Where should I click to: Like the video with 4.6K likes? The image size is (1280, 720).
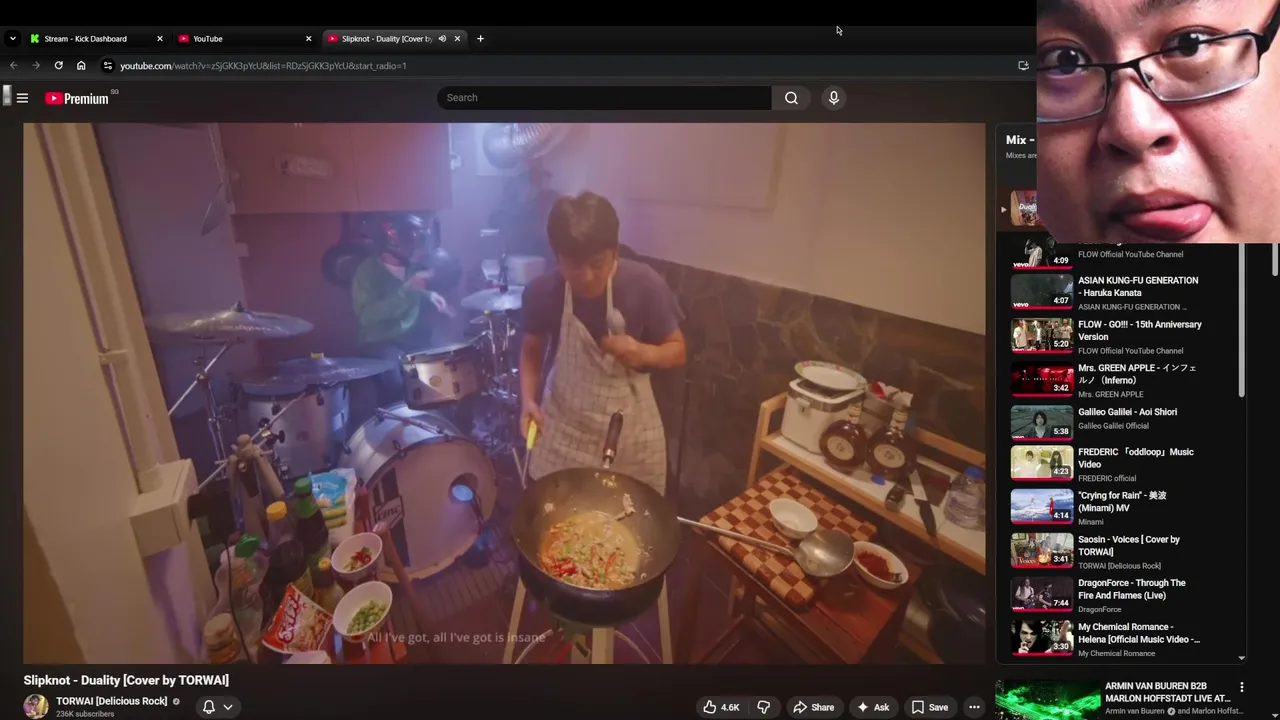[x=721, y=707]
